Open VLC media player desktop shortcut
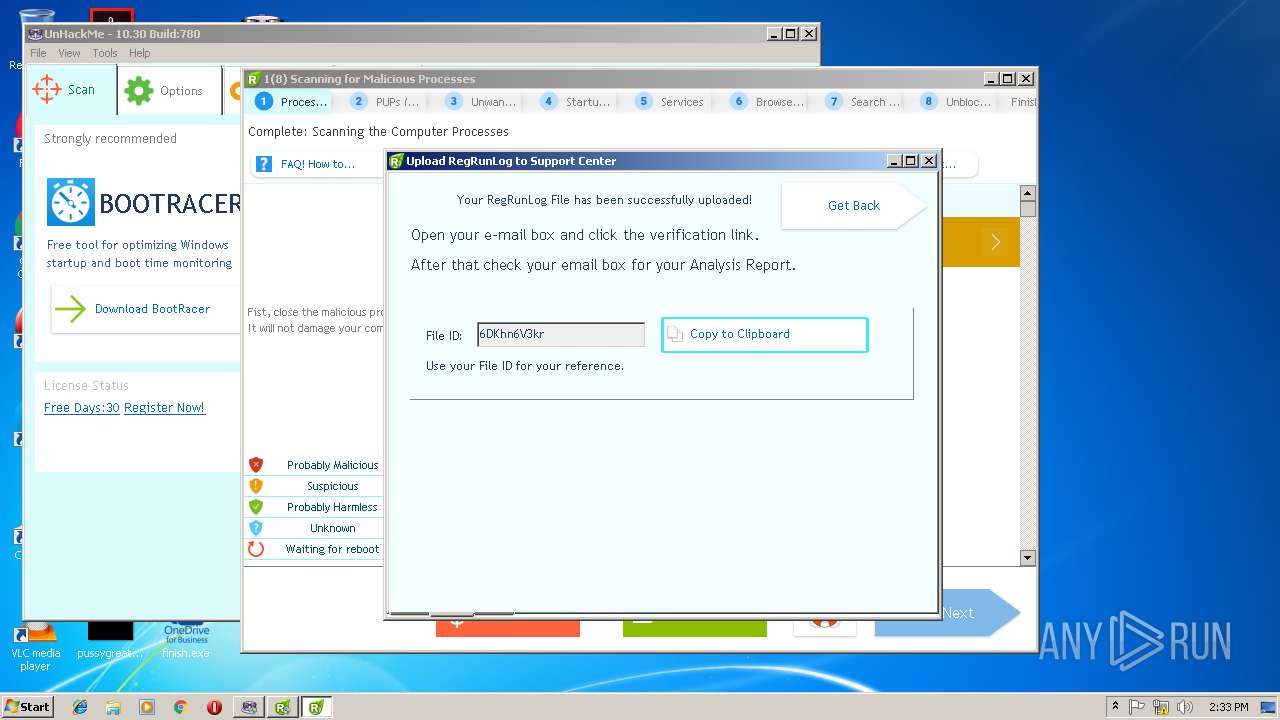 coord(35,646)
